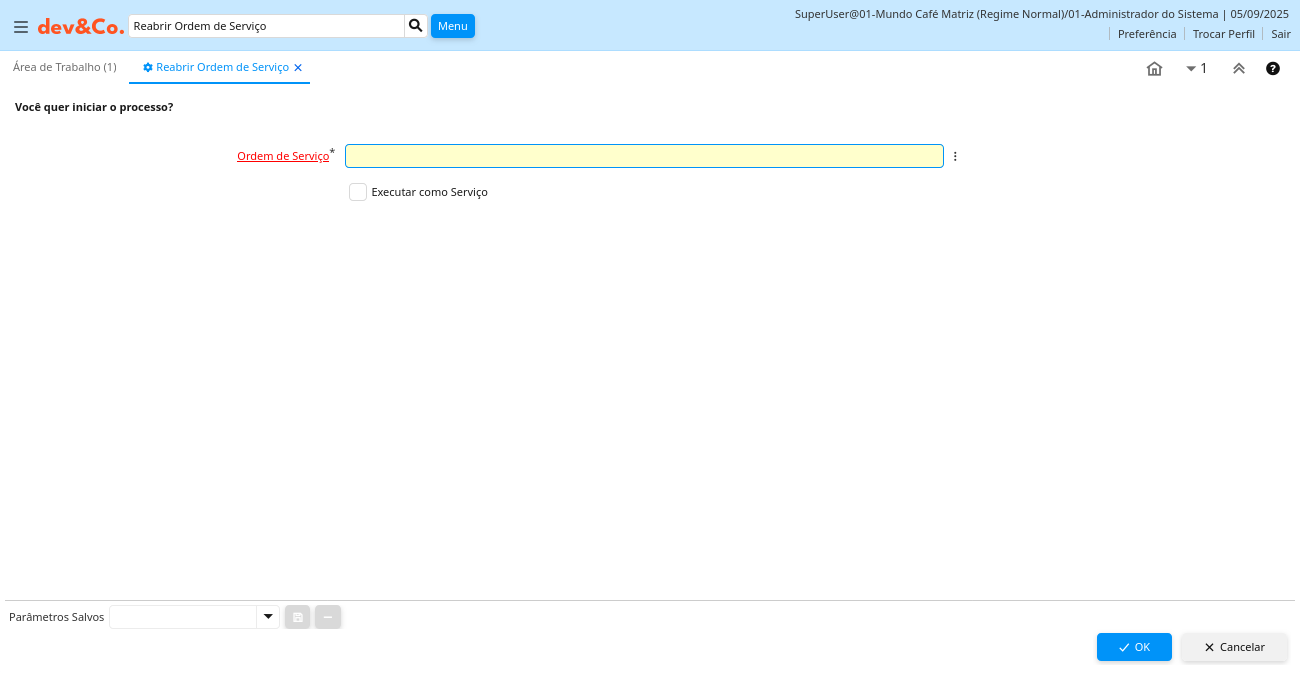This screenshot has height=674, width=1300.
Task: Click the dev&Co. logo
Action: pos(81,27)
